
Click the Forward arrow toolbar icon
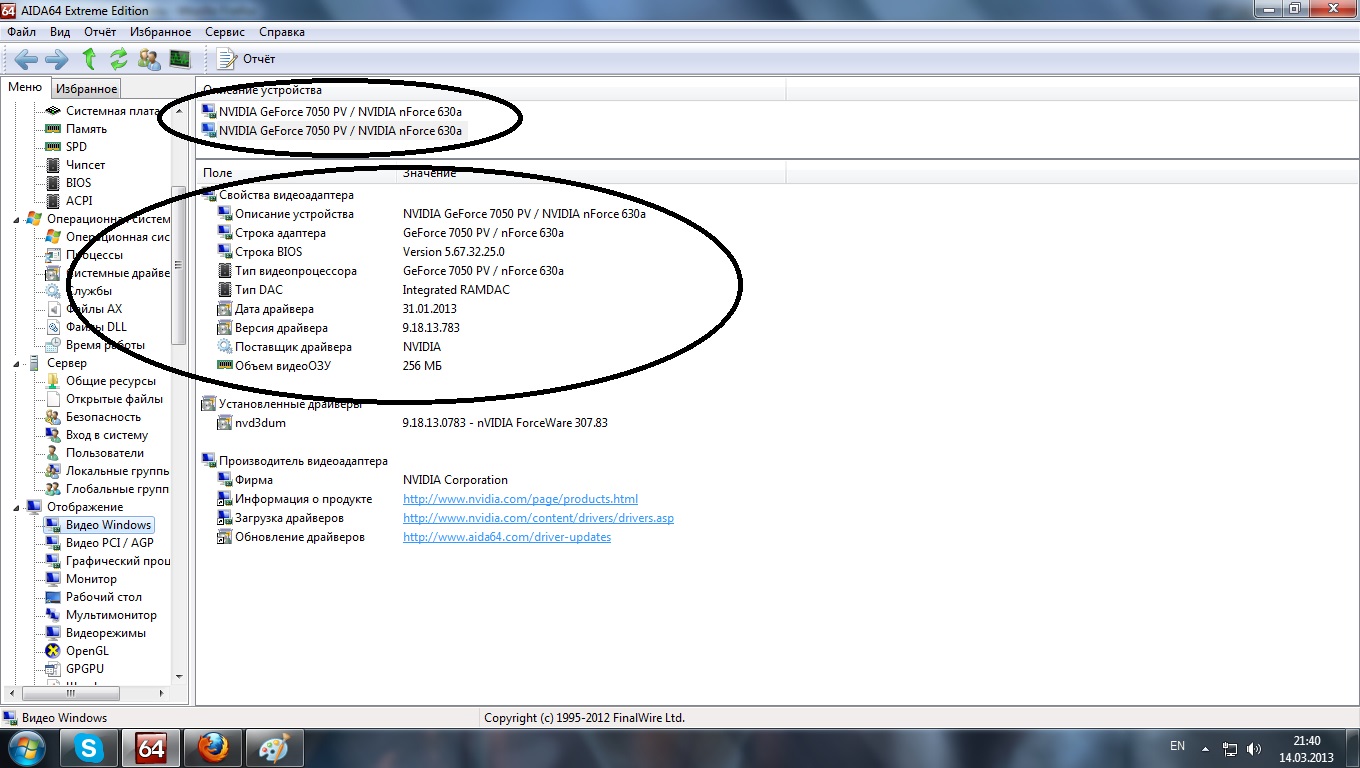57,59
